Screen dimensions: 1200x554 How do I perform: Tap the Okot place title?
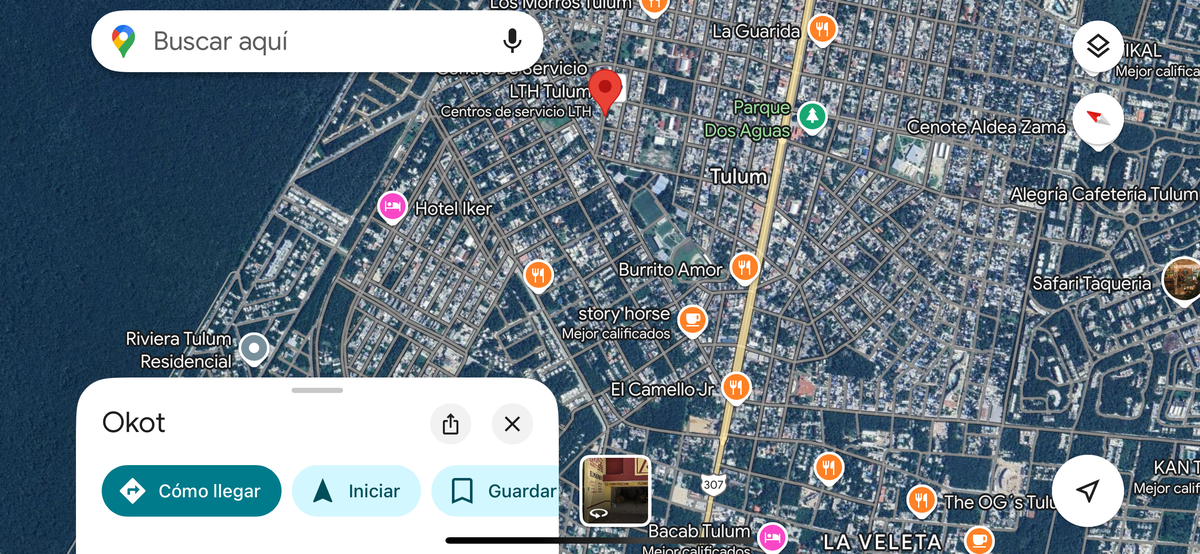coord(134,423)
